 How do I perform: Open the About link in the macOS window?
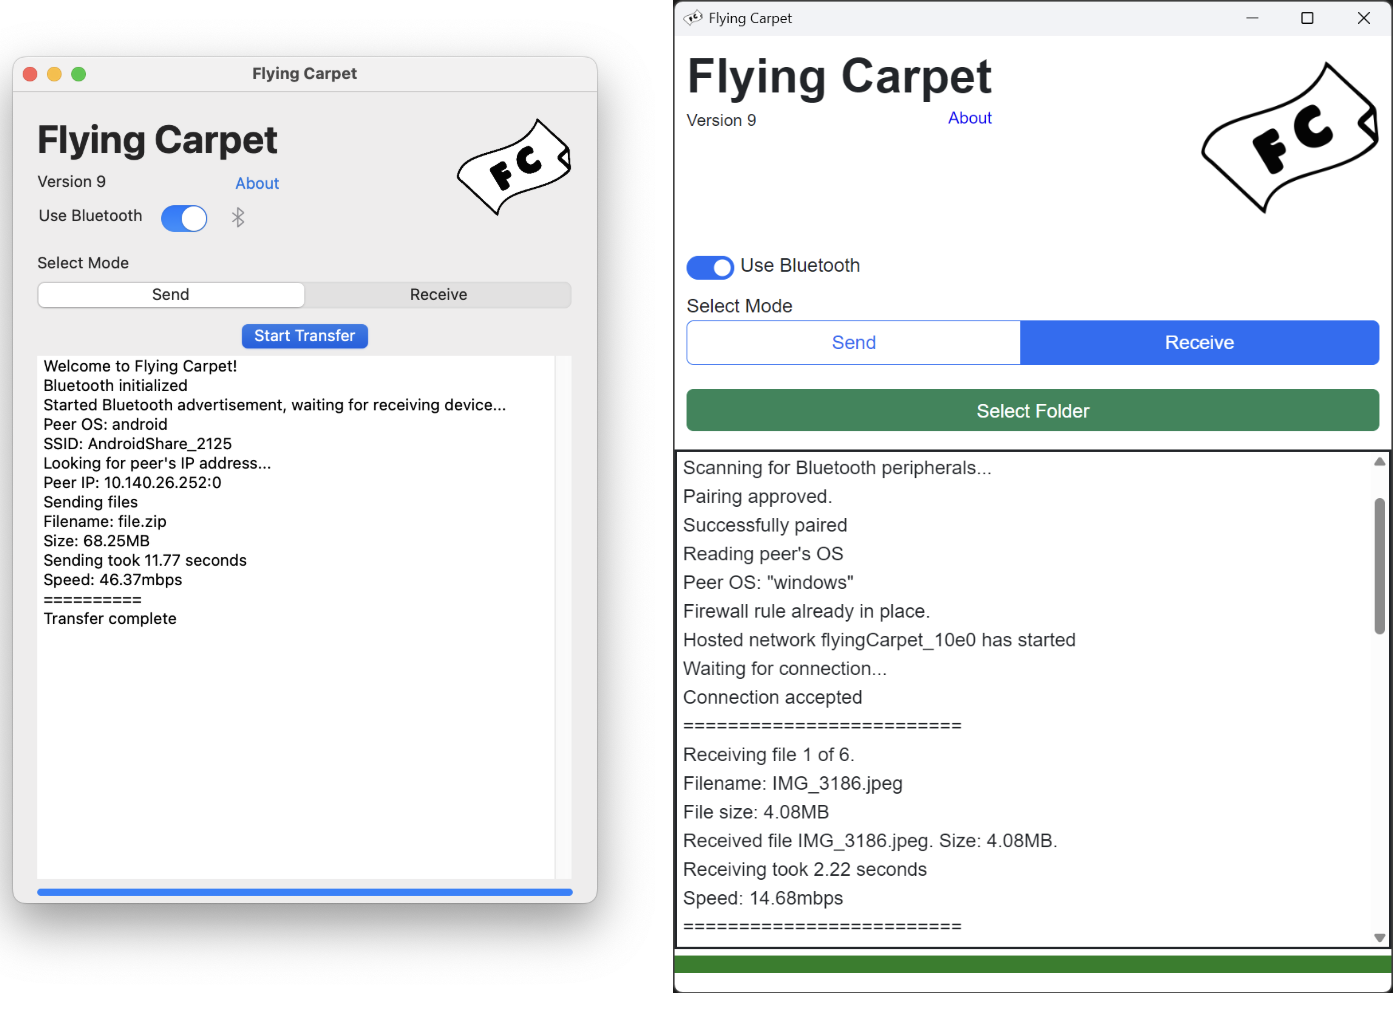coord(257,184)
